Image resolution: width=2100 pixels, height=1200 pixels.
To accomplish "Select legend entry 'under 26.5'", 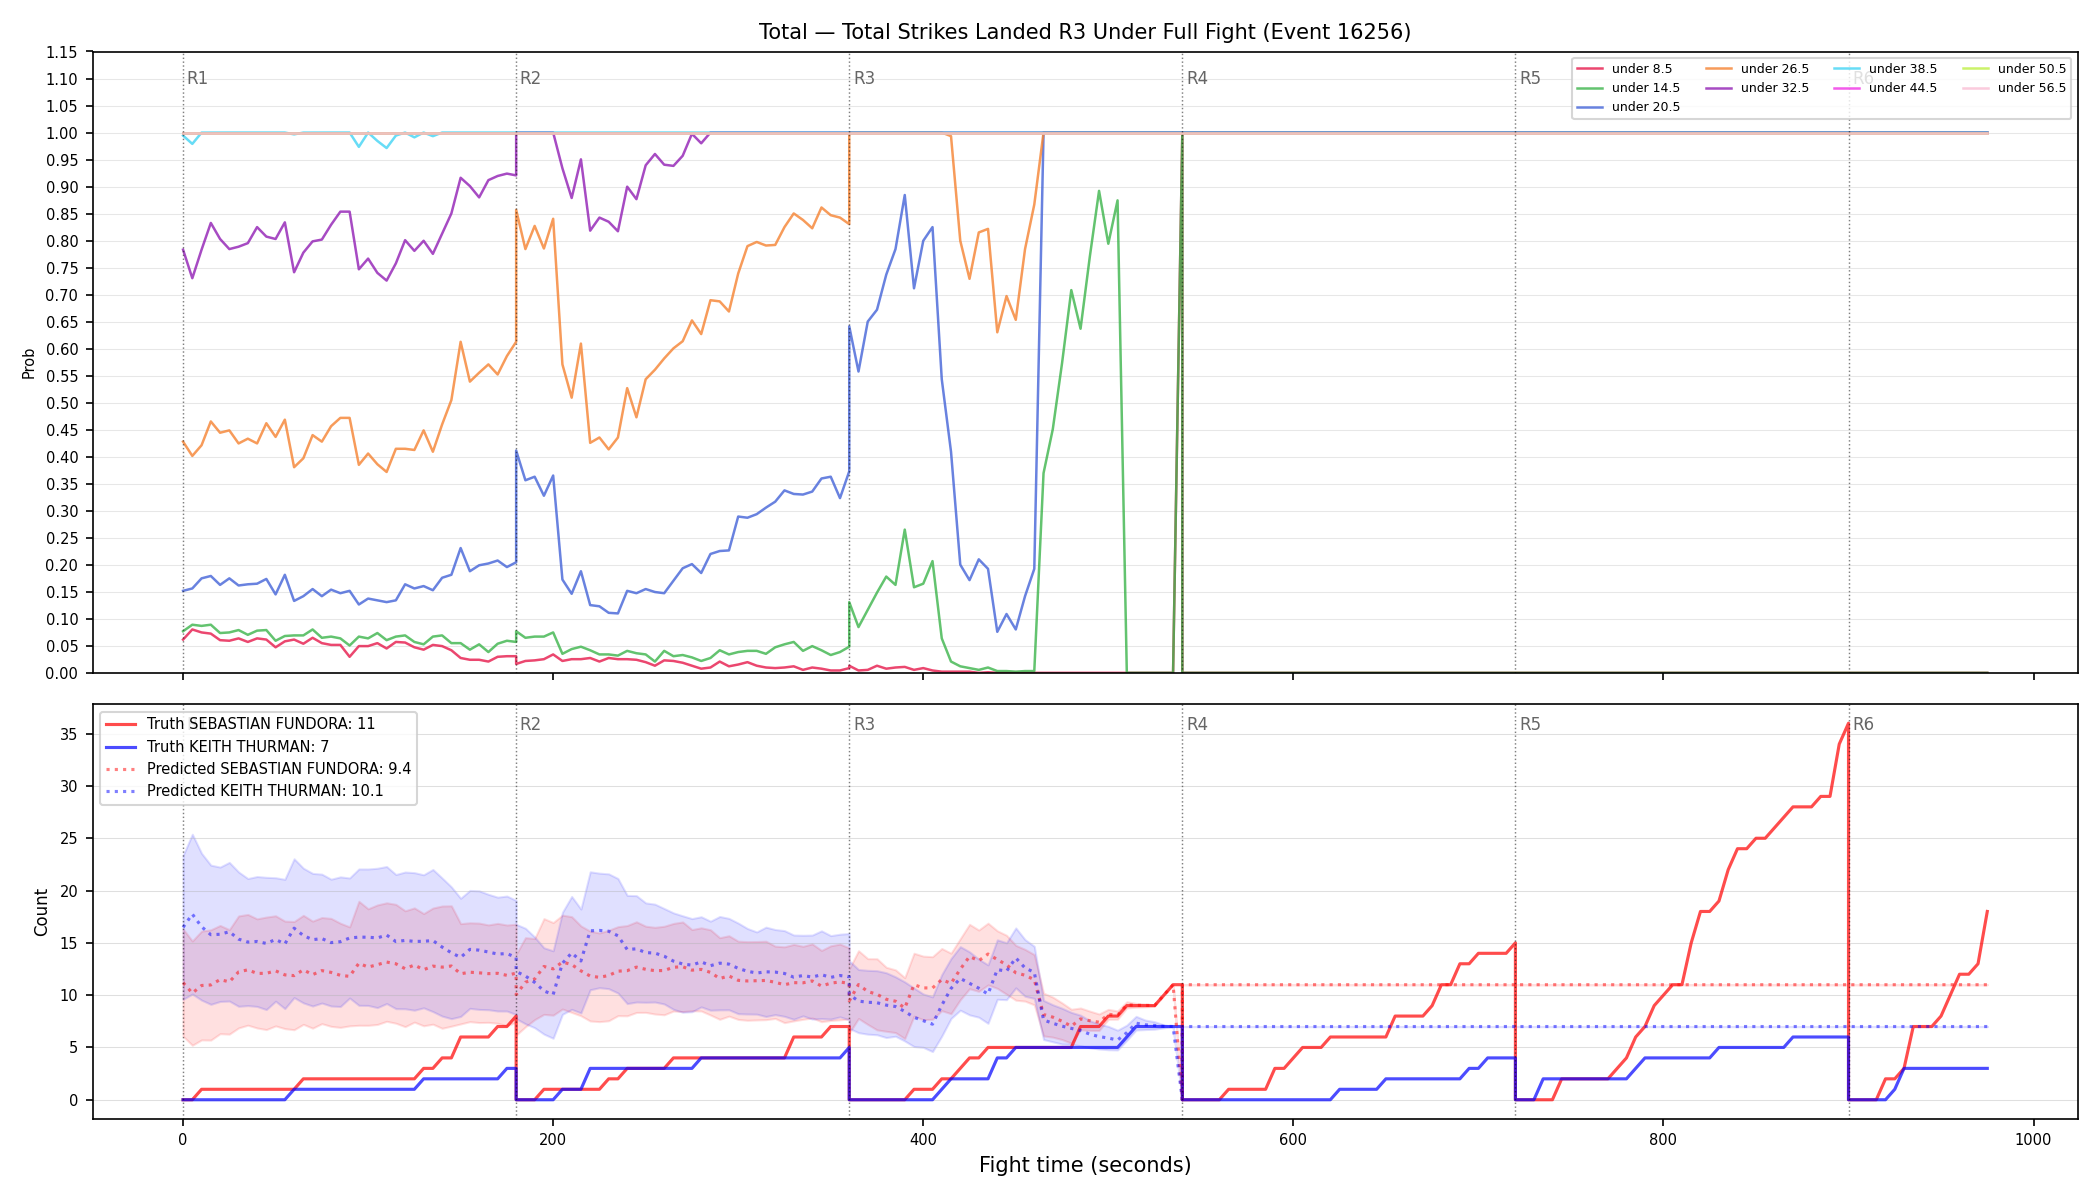I will (1757, 69).
